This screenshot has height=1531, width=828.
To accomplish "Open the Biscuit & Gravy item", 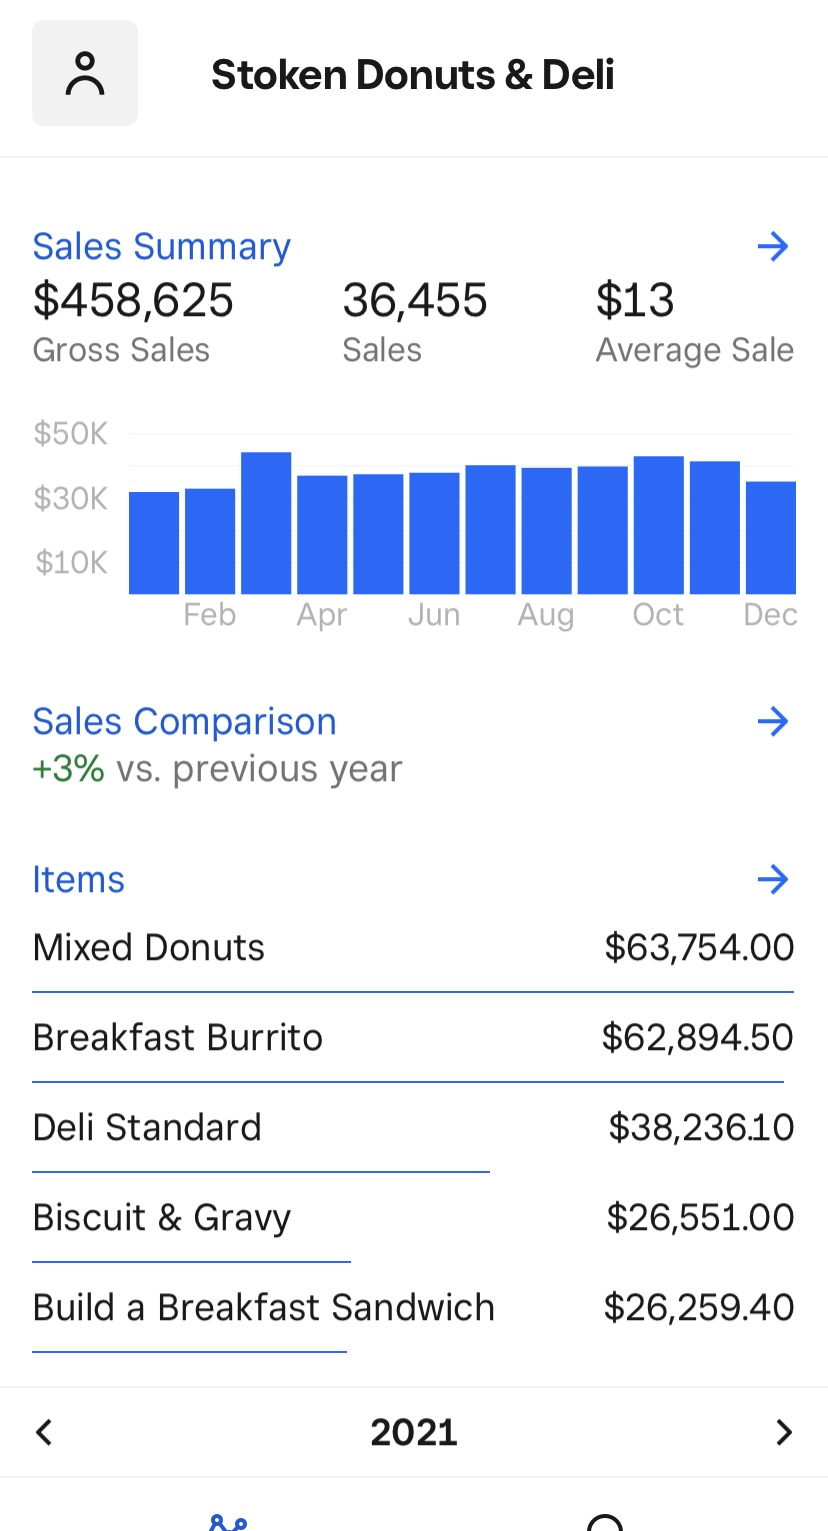I will coord(413,1217).
